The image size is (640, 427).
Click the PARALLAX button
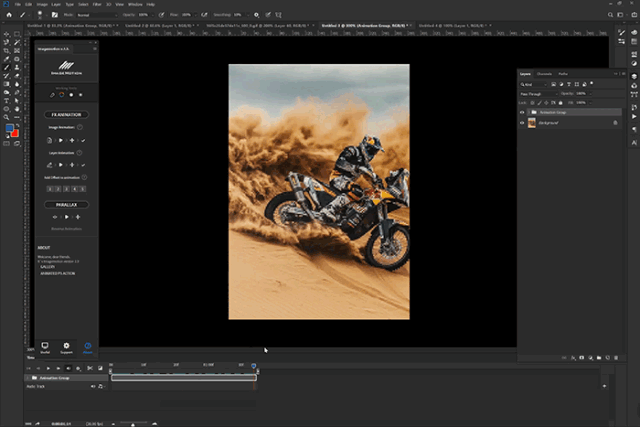[x=66, y=204]
